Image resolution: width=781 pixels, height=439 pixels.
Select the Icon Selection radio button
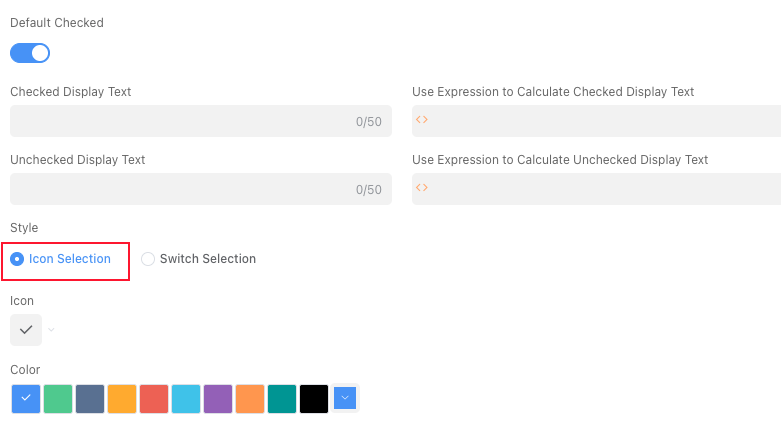(17, 259)
